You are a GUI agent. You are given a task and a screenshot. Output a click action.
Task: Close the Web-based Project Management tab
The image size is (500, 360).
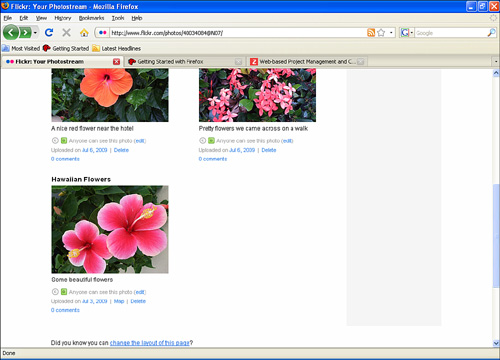coord(361,62)
